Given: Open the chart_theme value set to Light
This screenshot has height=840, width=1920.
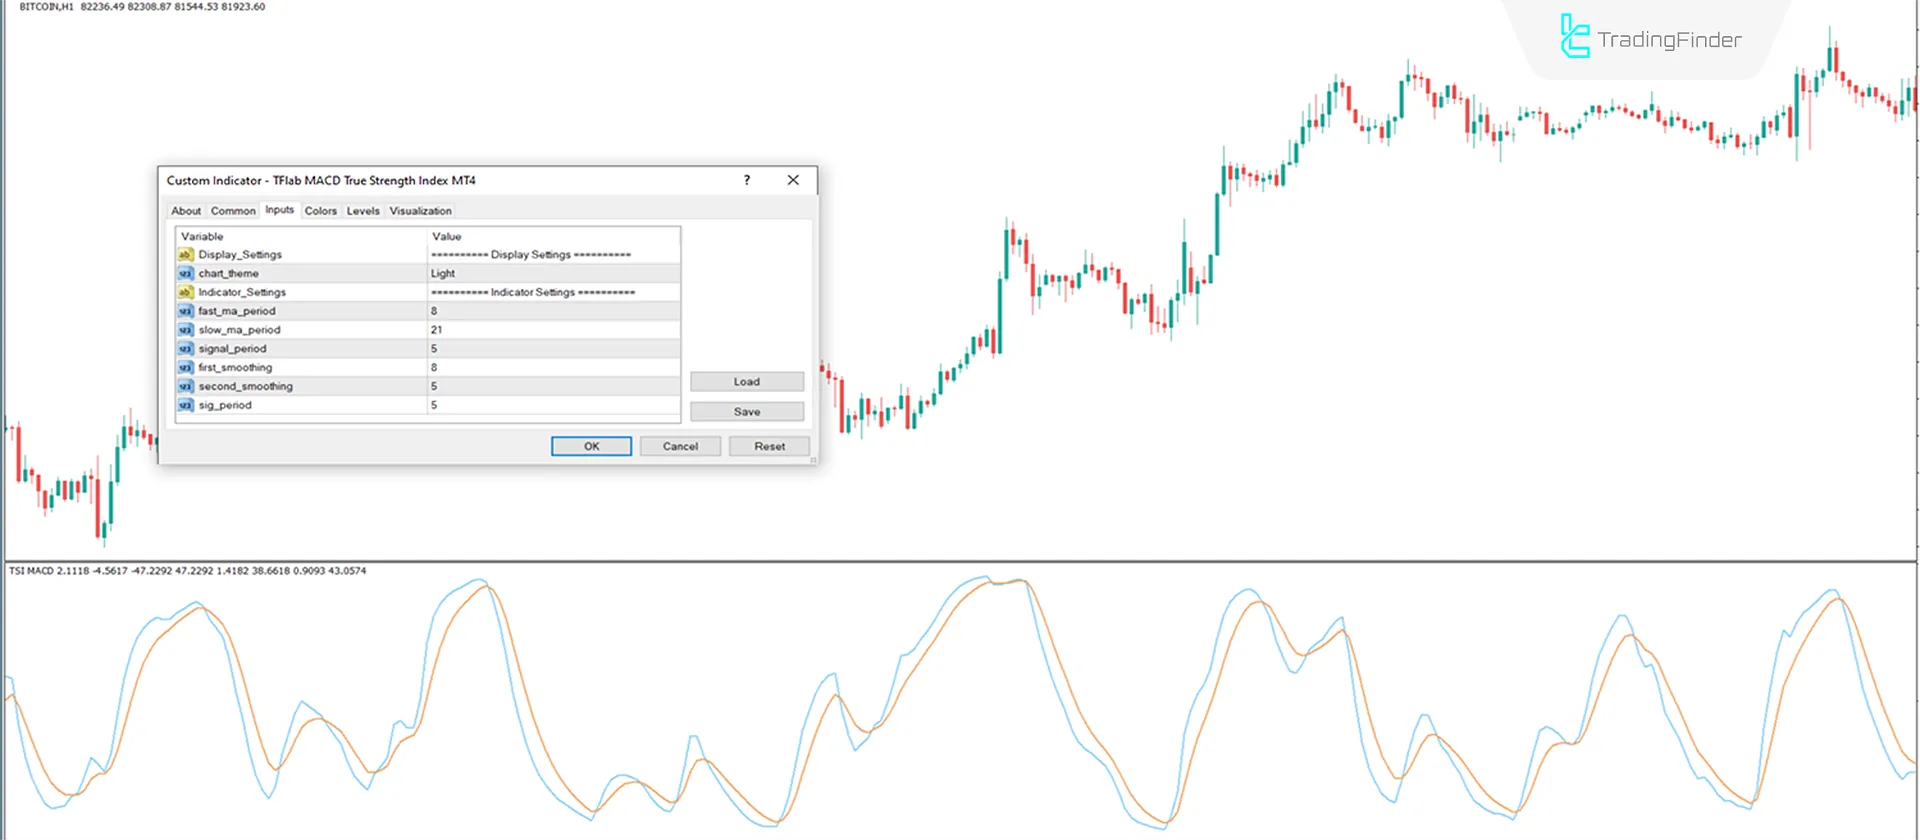Looking at the screenshot, I should coord(553,274).
